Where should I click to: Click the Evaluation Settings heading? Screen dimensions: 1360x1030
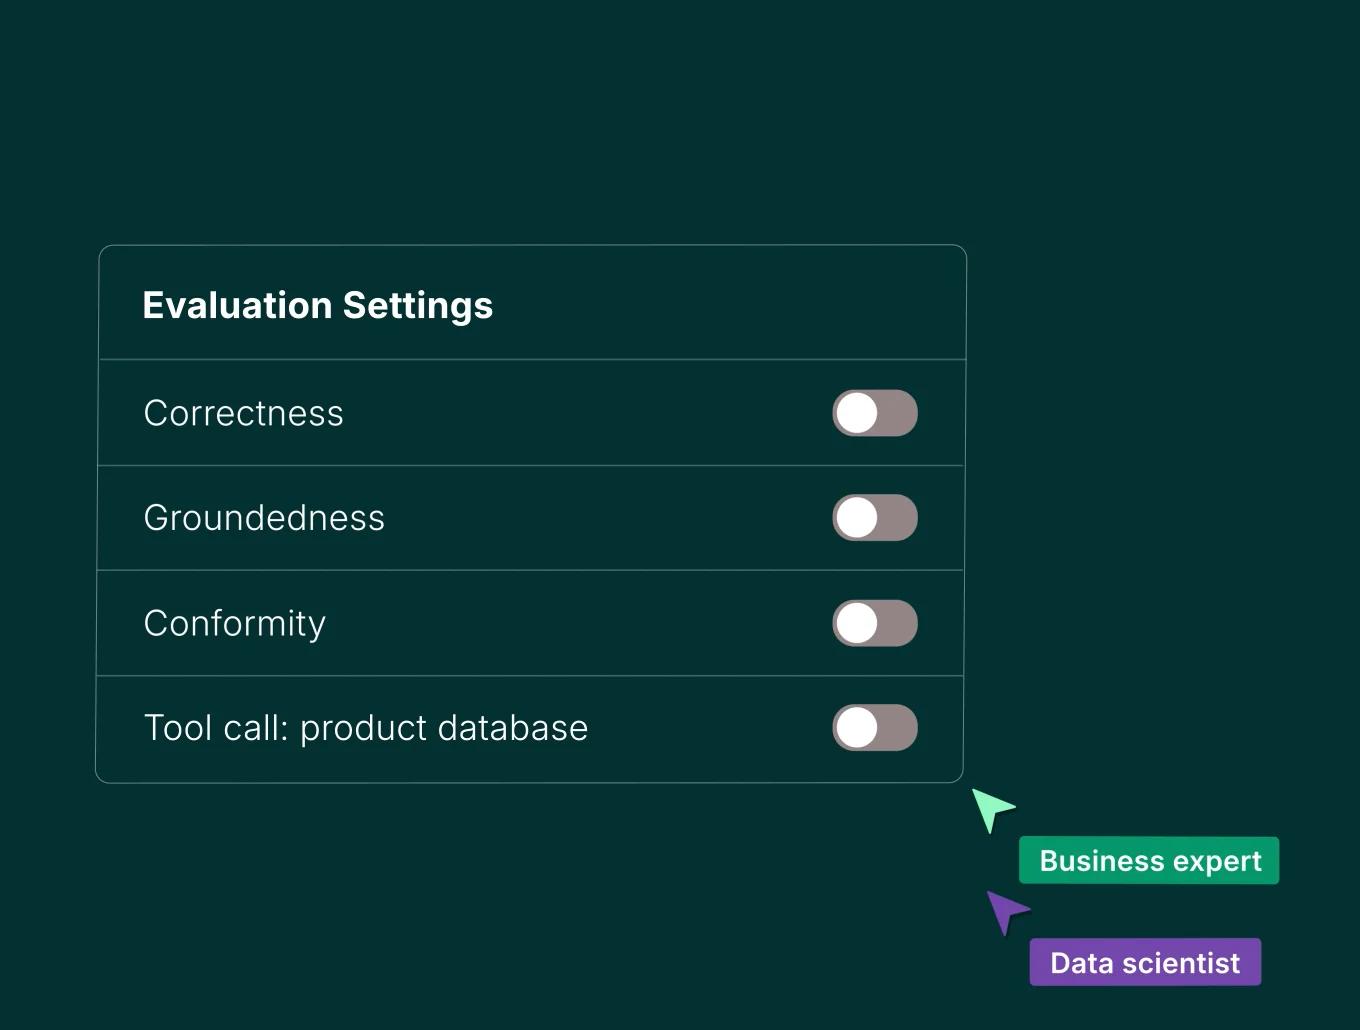(318, 305)
